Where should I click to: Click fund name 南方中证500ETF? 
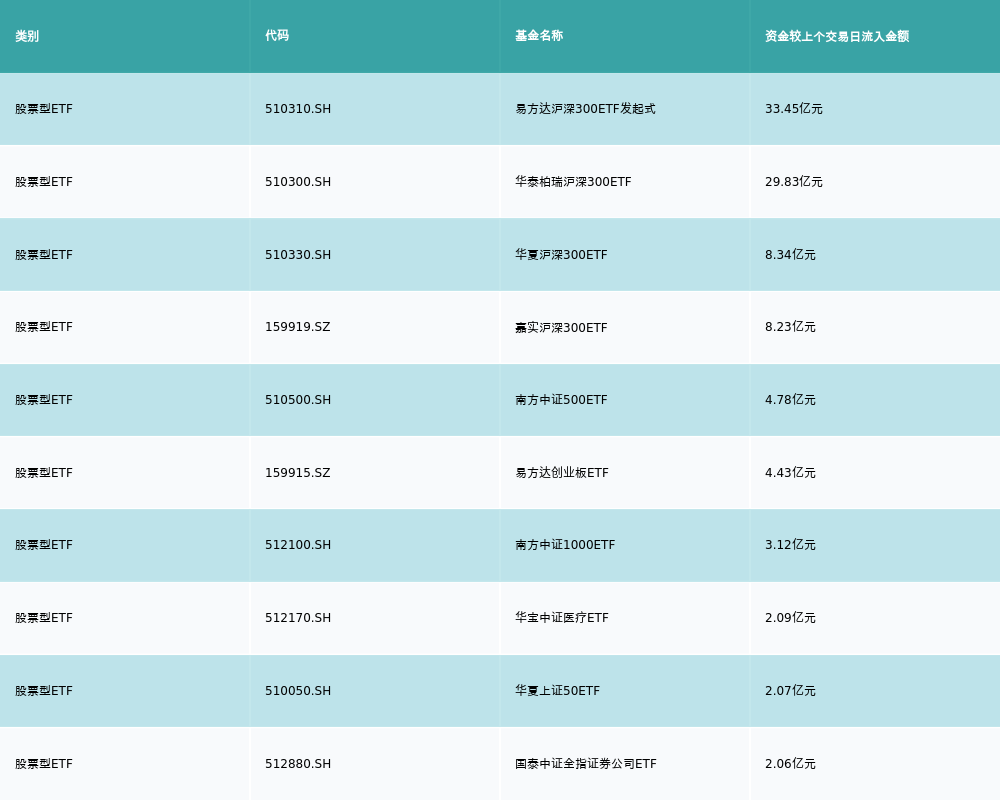[x=561, y=400]
